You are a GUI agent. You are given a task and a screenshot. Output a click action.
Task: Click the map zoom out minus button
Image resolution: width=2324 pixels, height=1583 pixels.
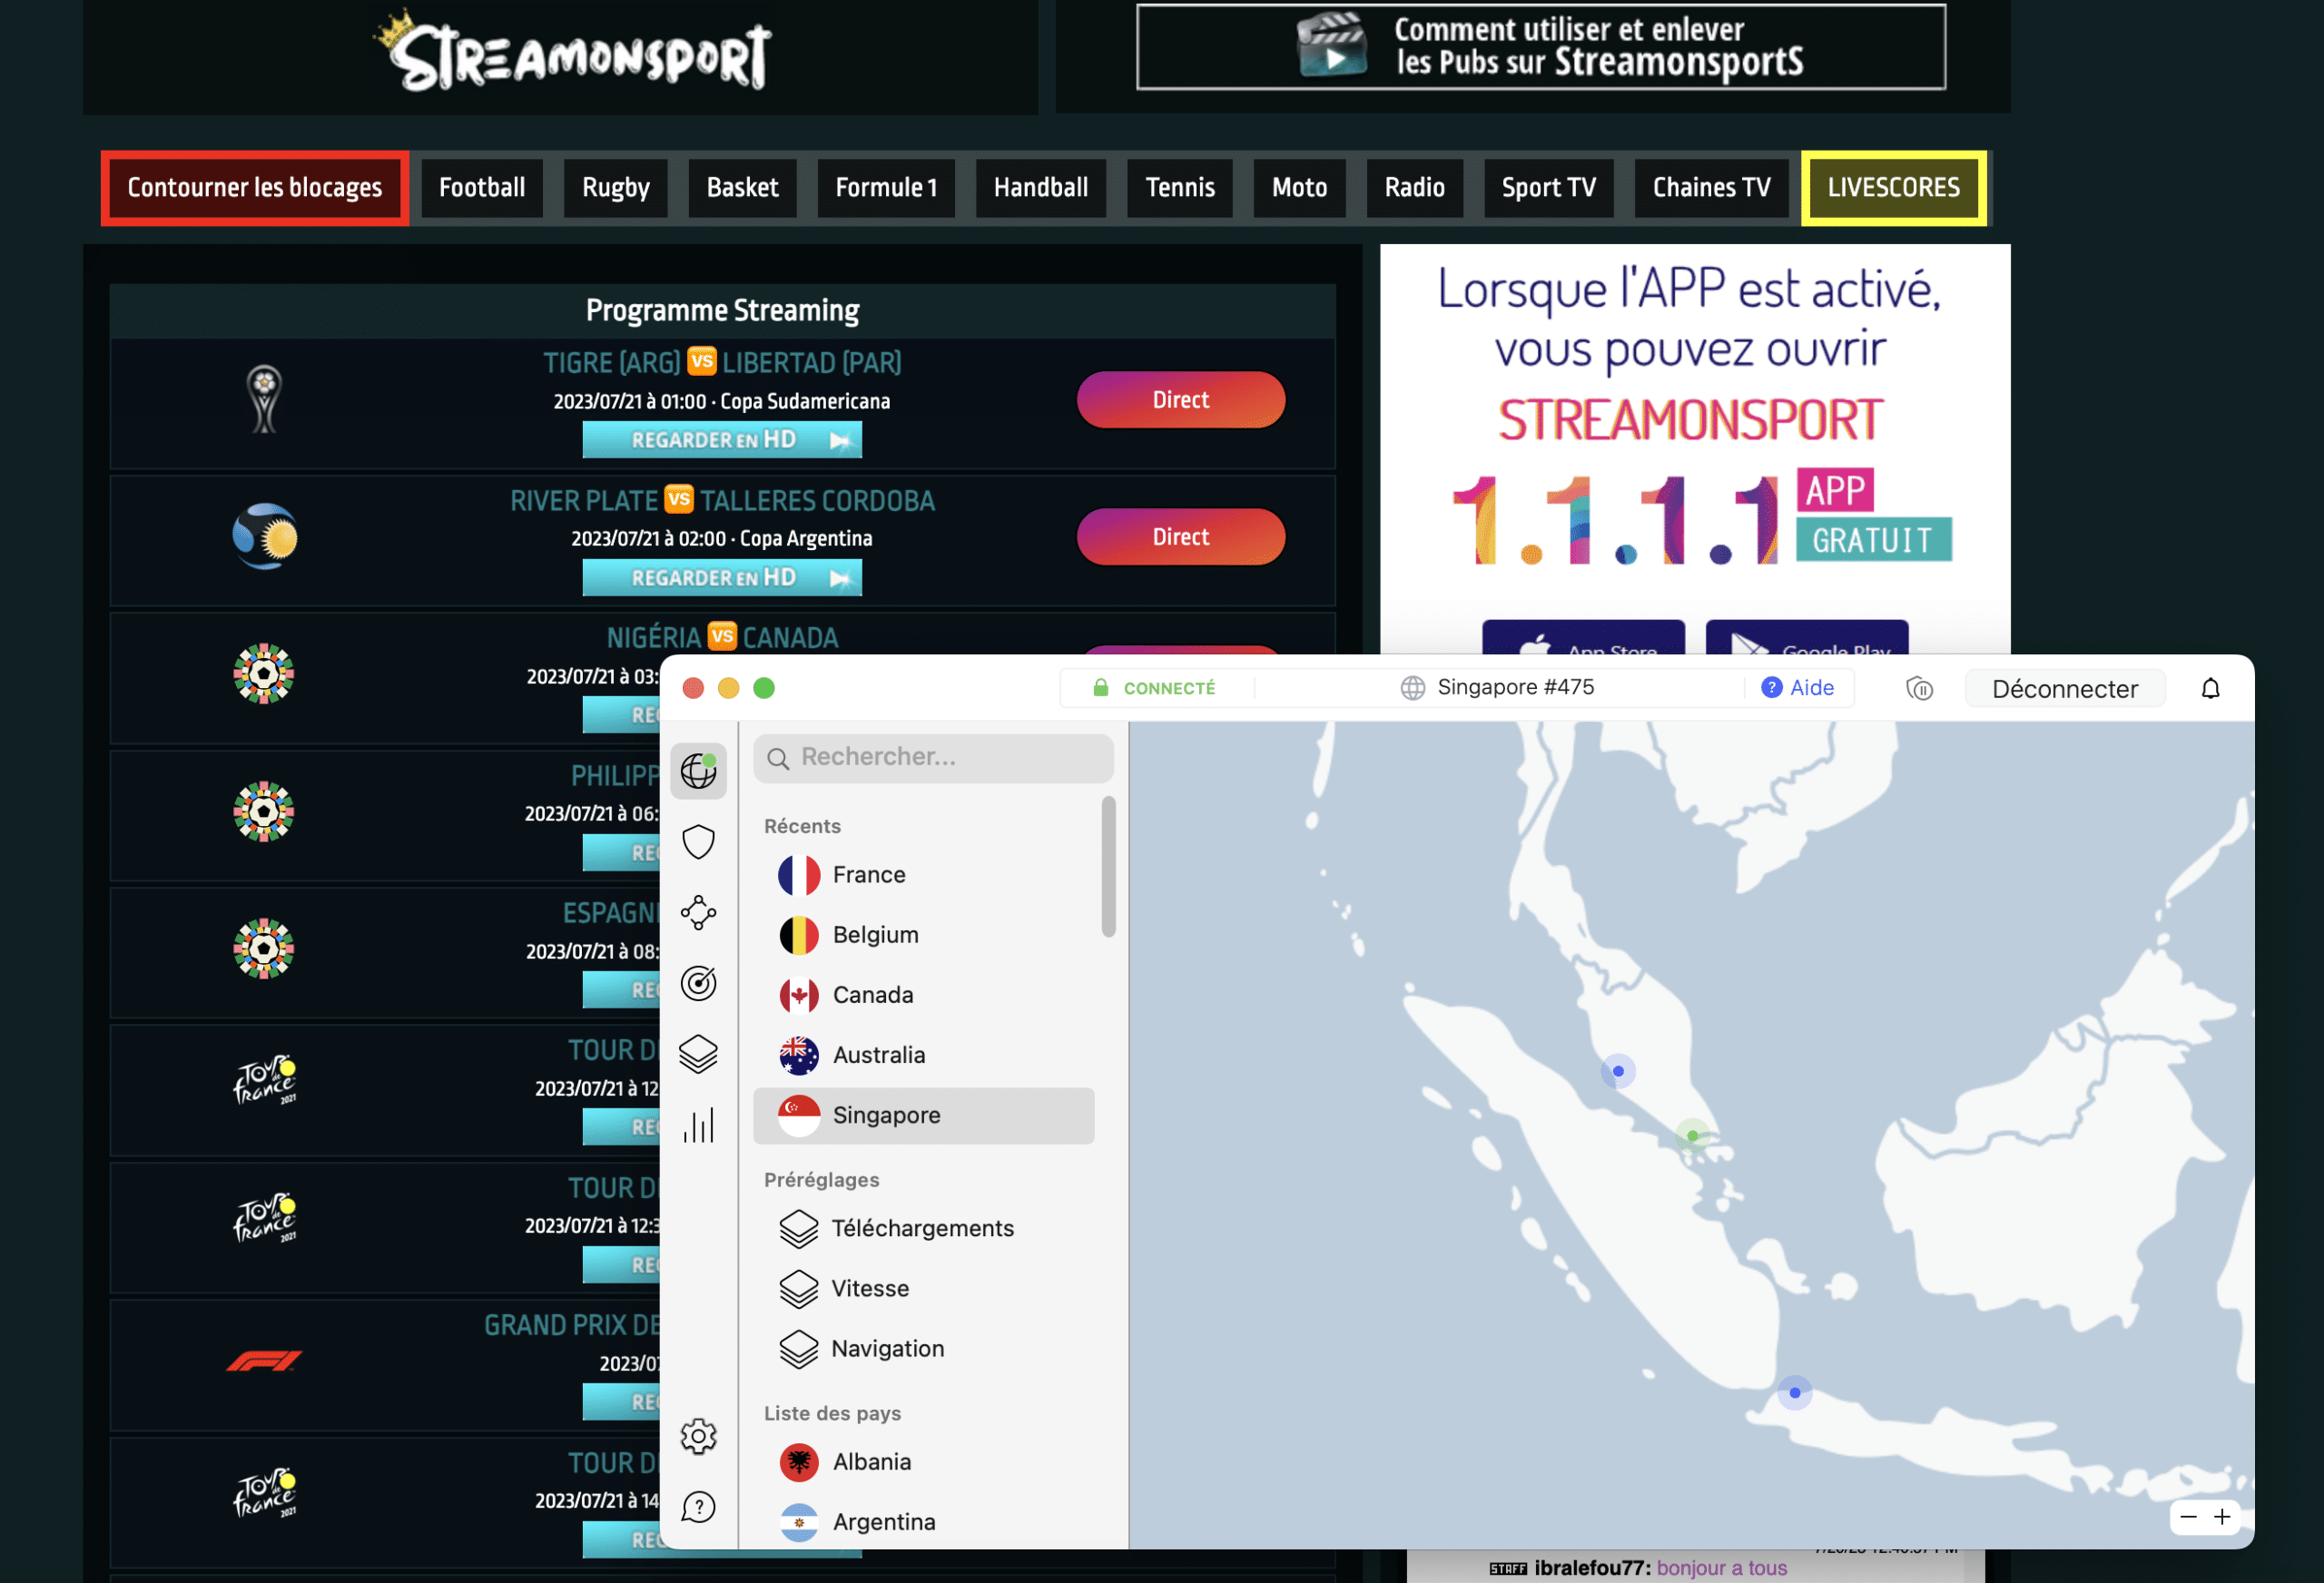pos(2188,1517)
